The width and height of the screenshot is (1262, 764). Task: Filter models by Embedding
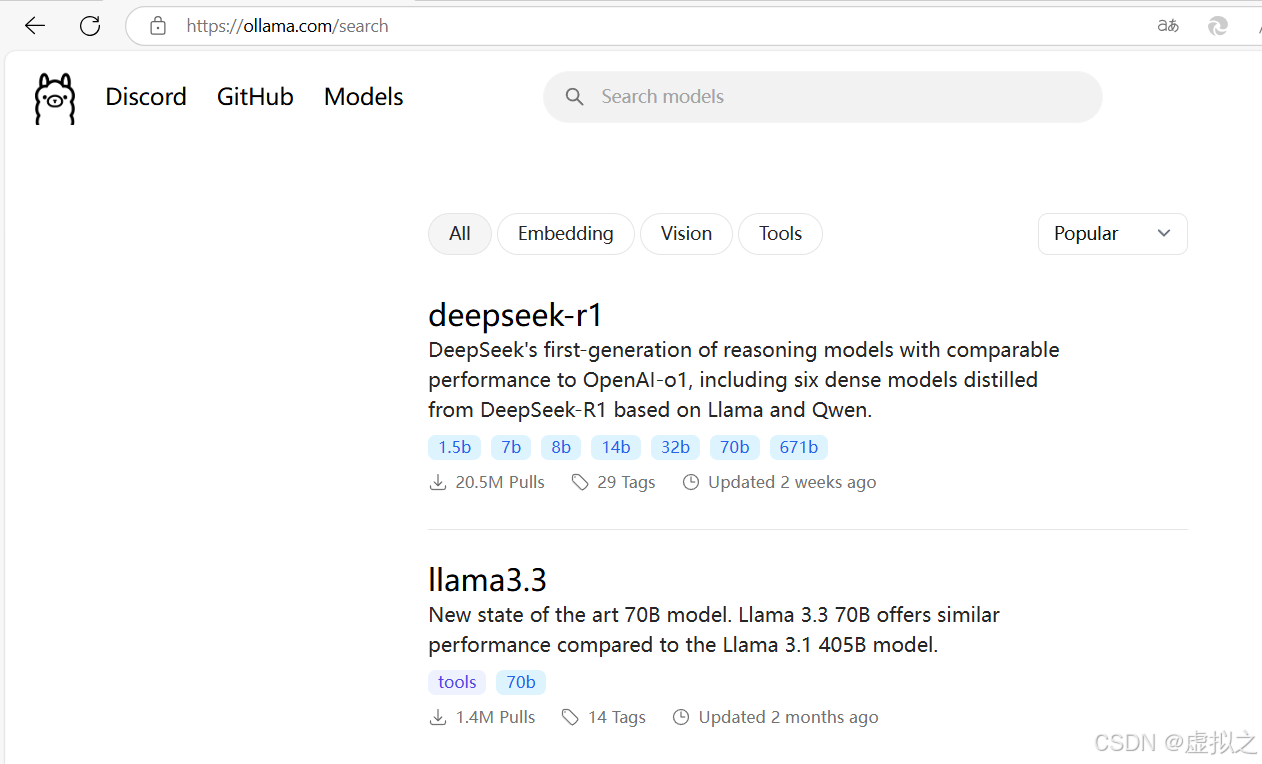566,234
